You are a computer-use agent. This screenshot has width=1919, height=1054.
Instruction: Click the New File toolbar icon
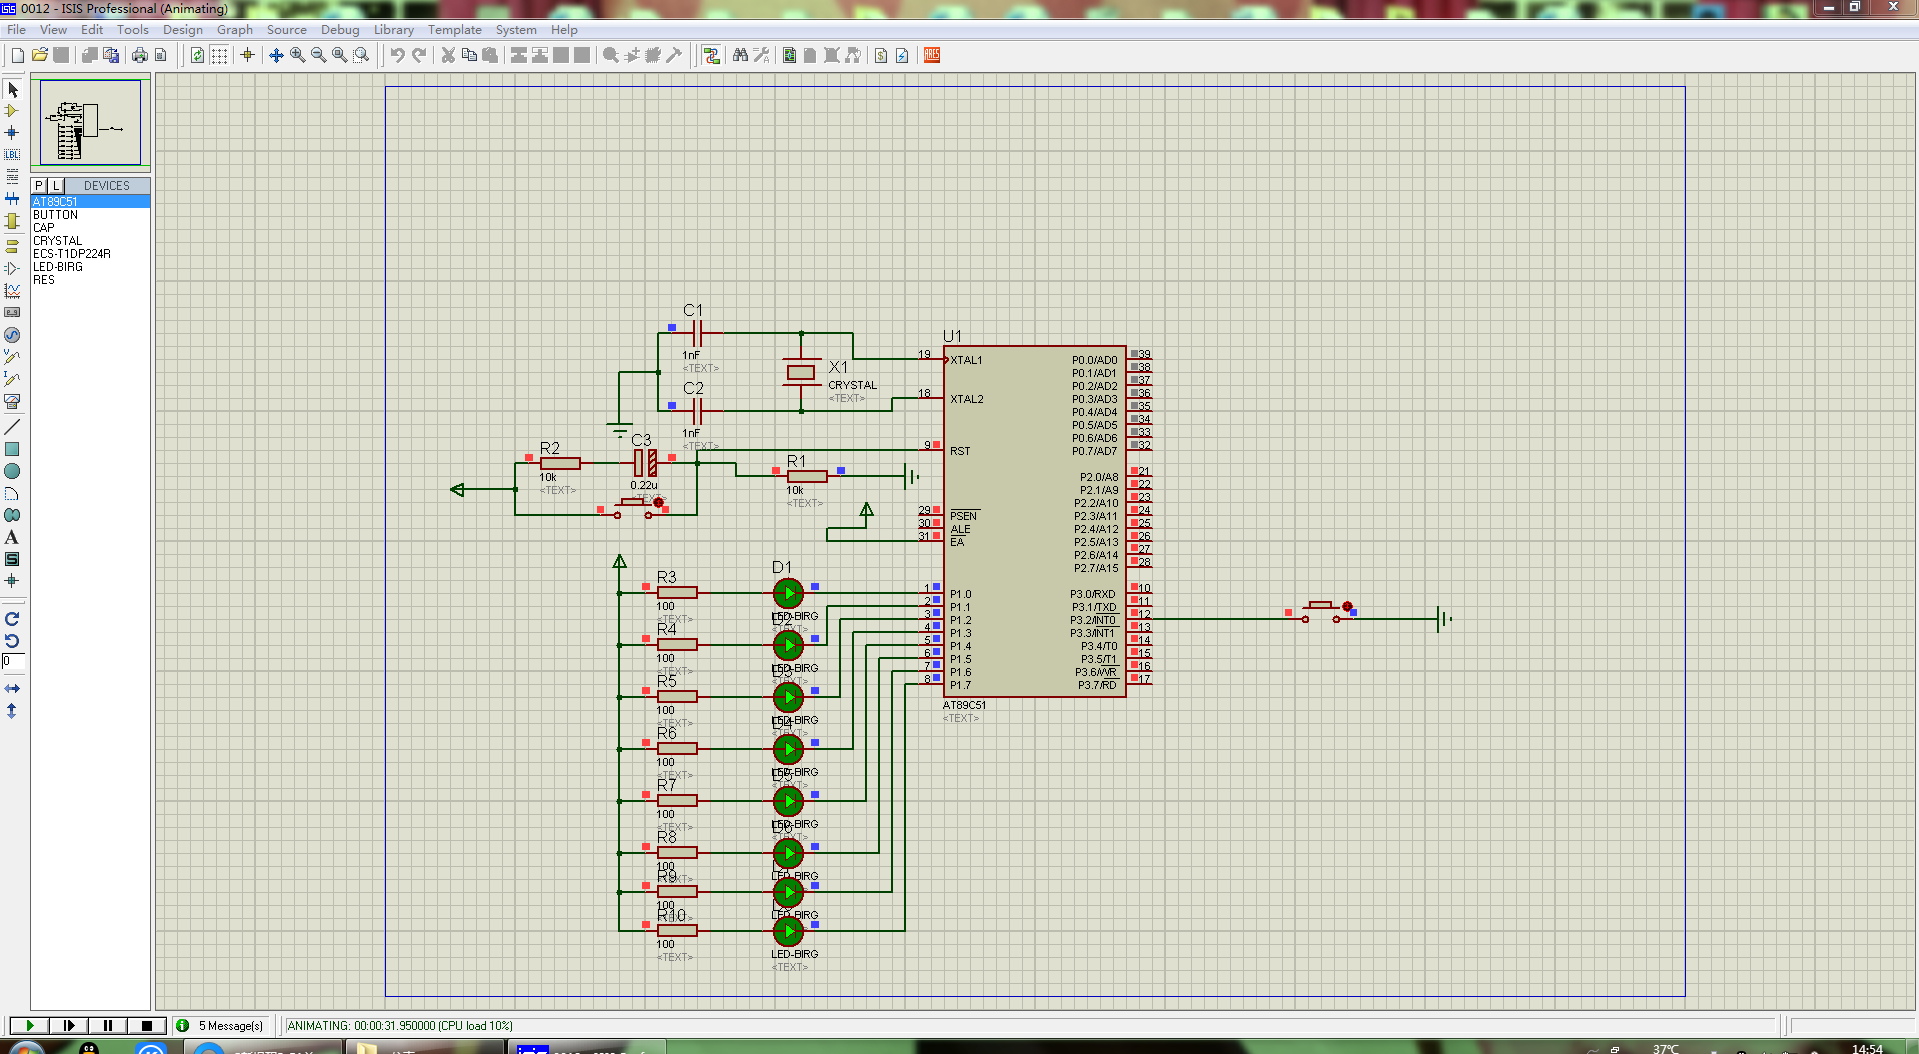[x=18, y=55]
